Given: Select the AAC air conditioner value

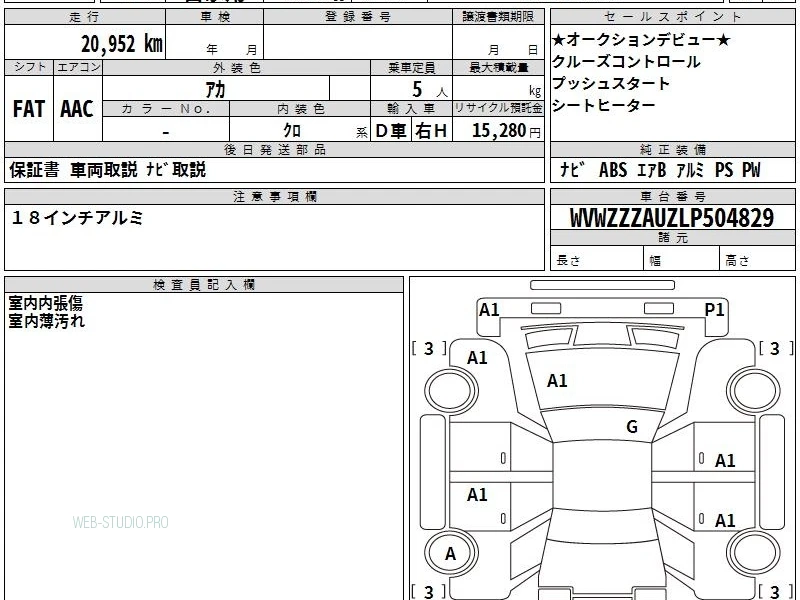Looking at the screenshot, I should (77, 109).
